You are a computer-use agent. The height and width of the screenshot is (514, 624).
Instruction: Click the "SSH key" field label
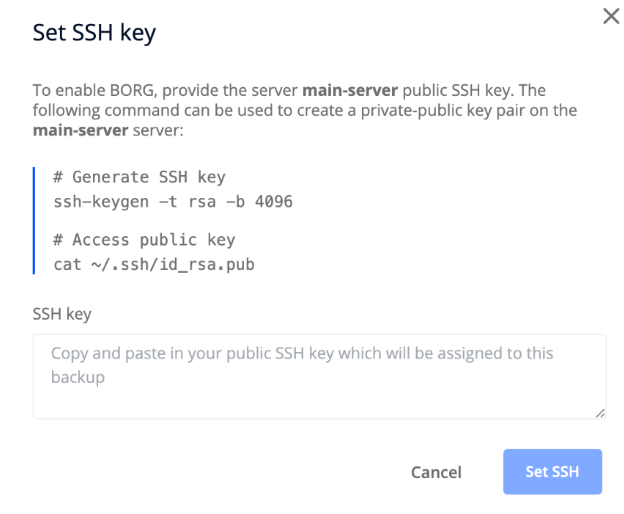pos(62,314)
